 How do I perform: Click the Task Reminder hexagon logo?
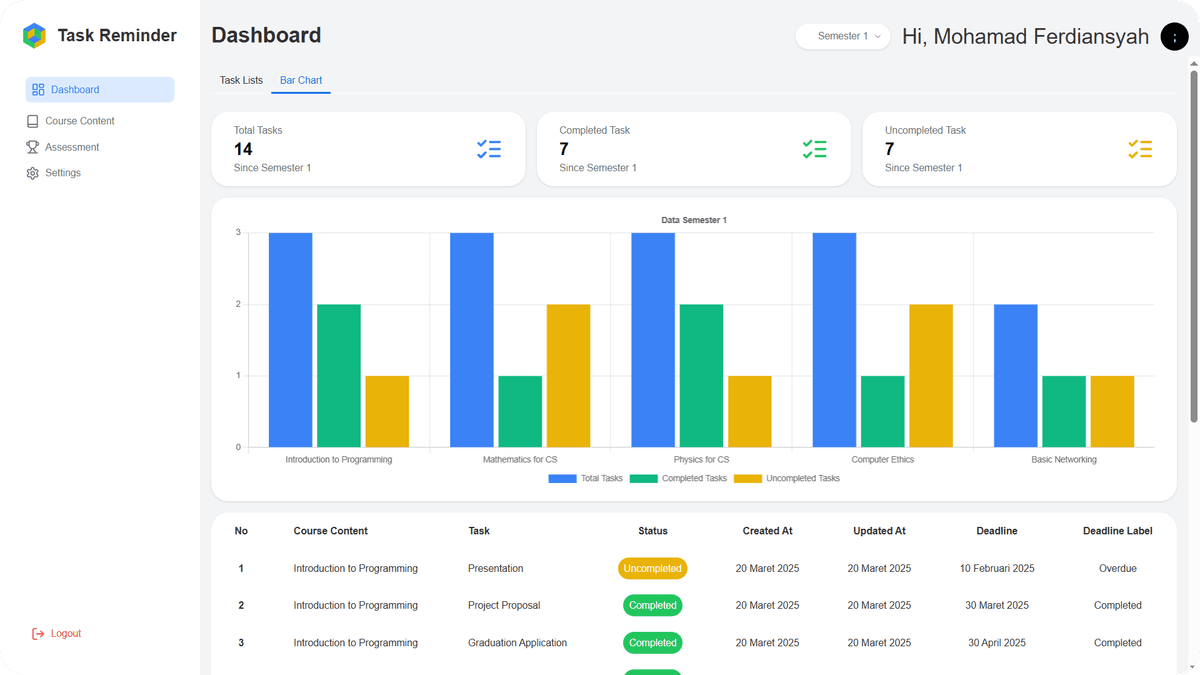point(34,36)
